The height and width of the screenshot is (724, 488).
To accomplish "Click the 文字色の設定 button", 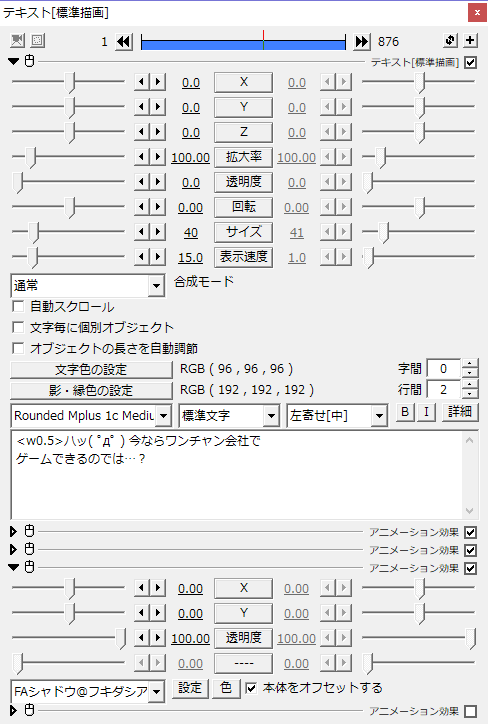I will [x=91, y=369].
